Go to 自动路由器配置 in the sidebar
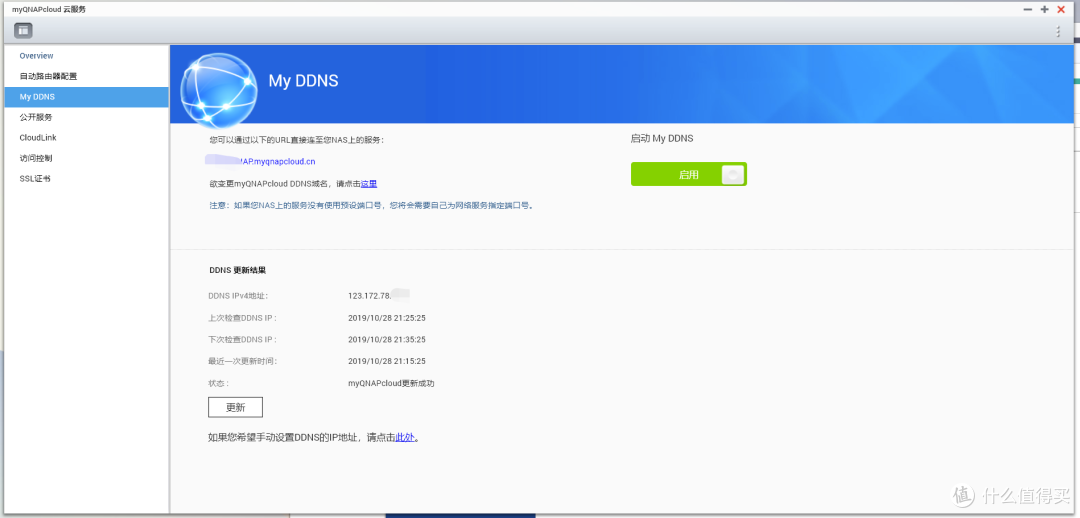The height and width of the screenshot is (518, 1080). (48, 76)
